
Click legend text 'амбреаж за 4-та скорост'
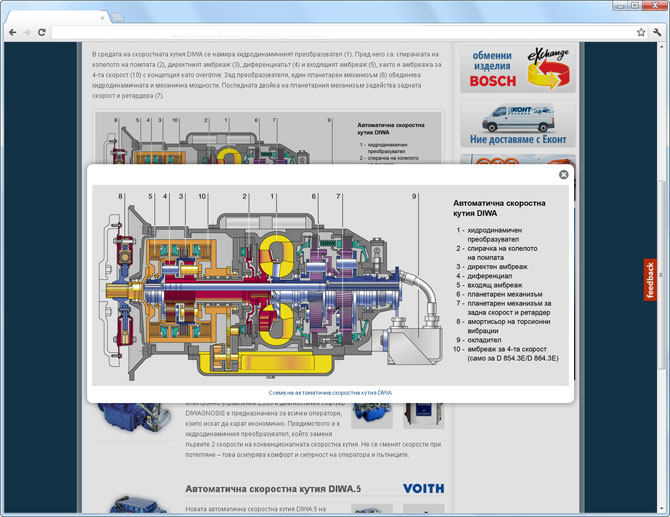[507, 349]
